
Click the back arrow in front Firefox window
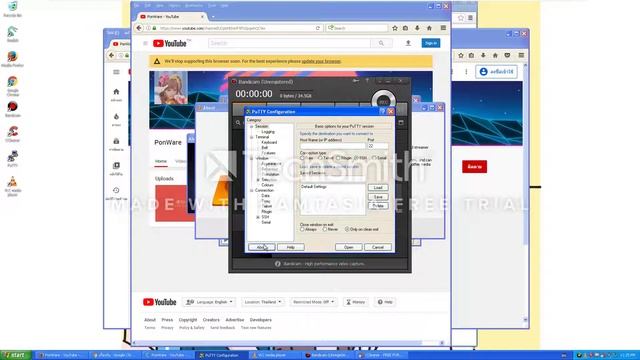coord(139,28)
